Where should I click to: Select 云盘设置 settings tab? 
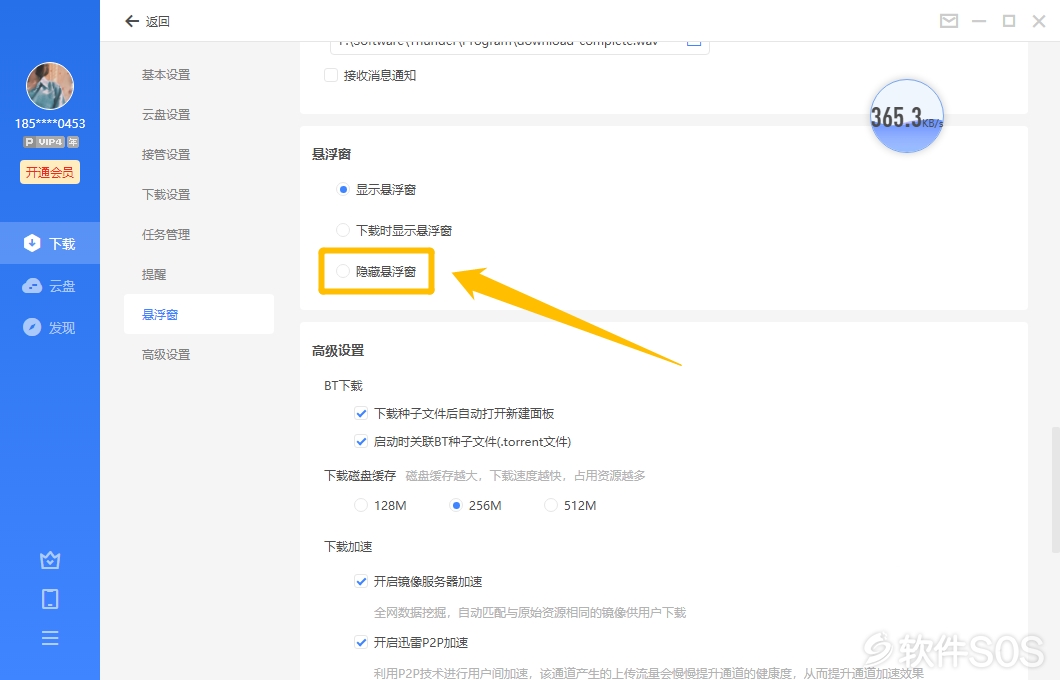point(199,114)
